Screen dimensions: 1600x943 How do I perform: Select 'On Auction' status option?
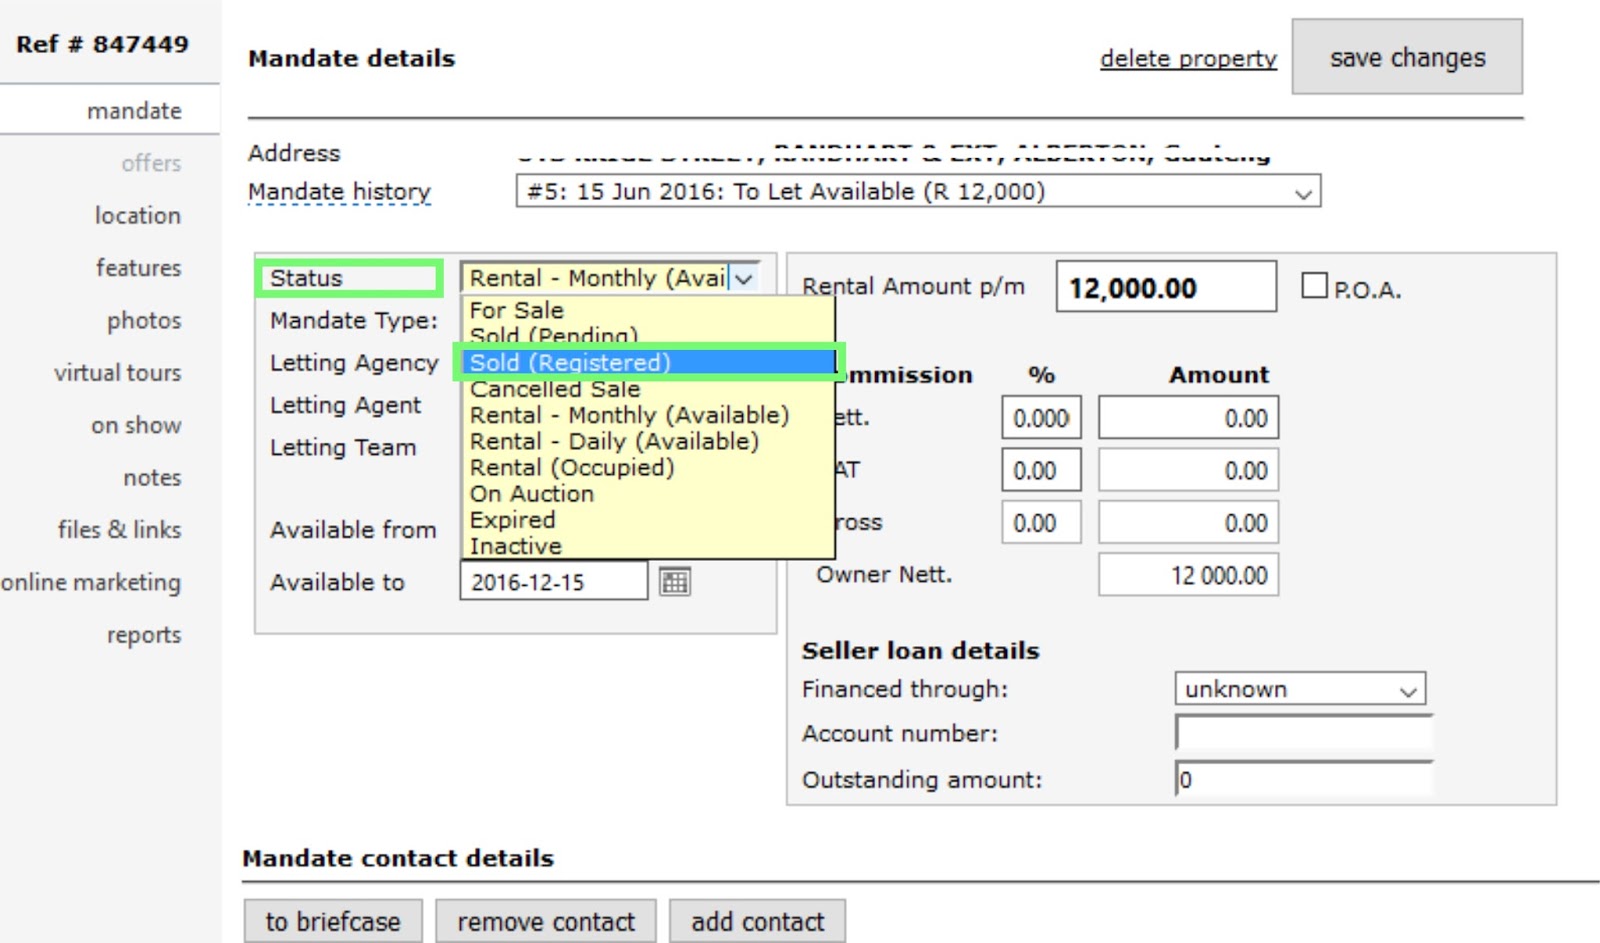point(530,493)
